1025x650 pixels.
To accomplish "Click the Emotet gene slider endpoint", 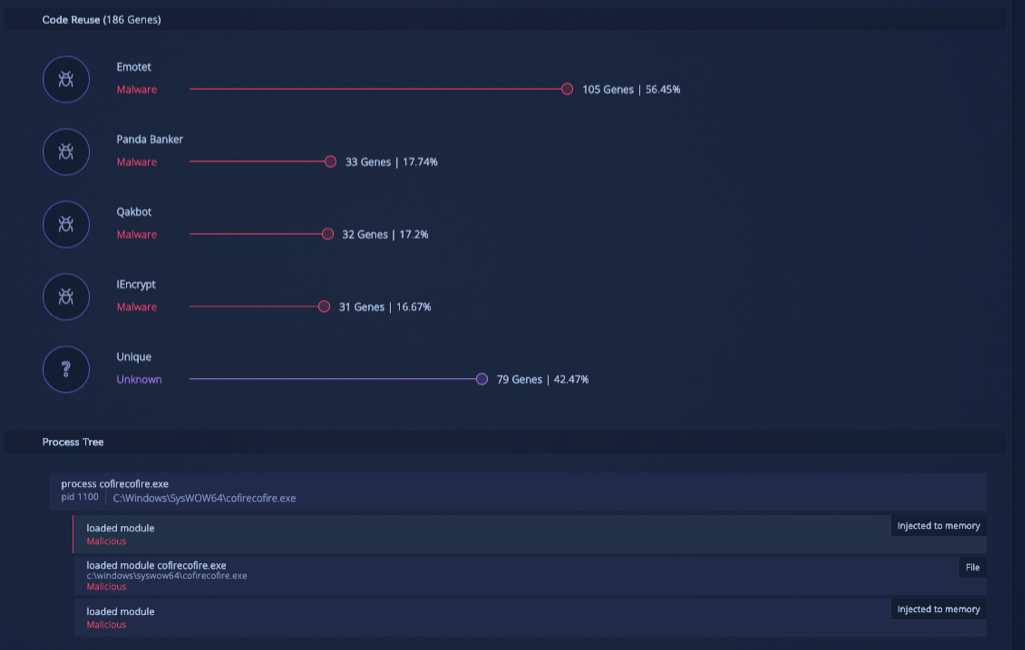I will coord(567,89).
